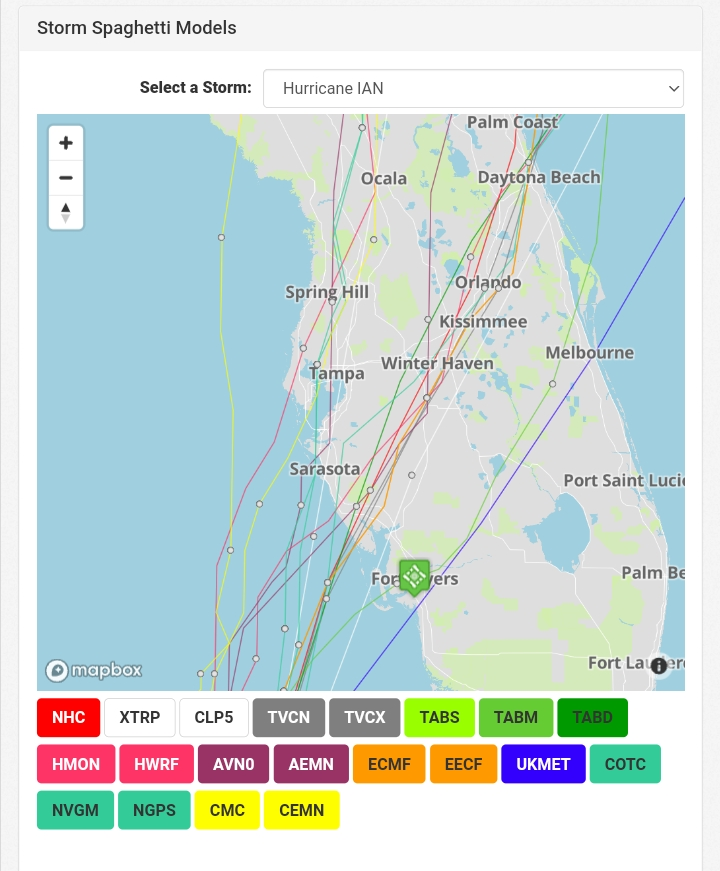Zoom in on the map
This screenshot has width=720, height=871.
tap(66, 143)
